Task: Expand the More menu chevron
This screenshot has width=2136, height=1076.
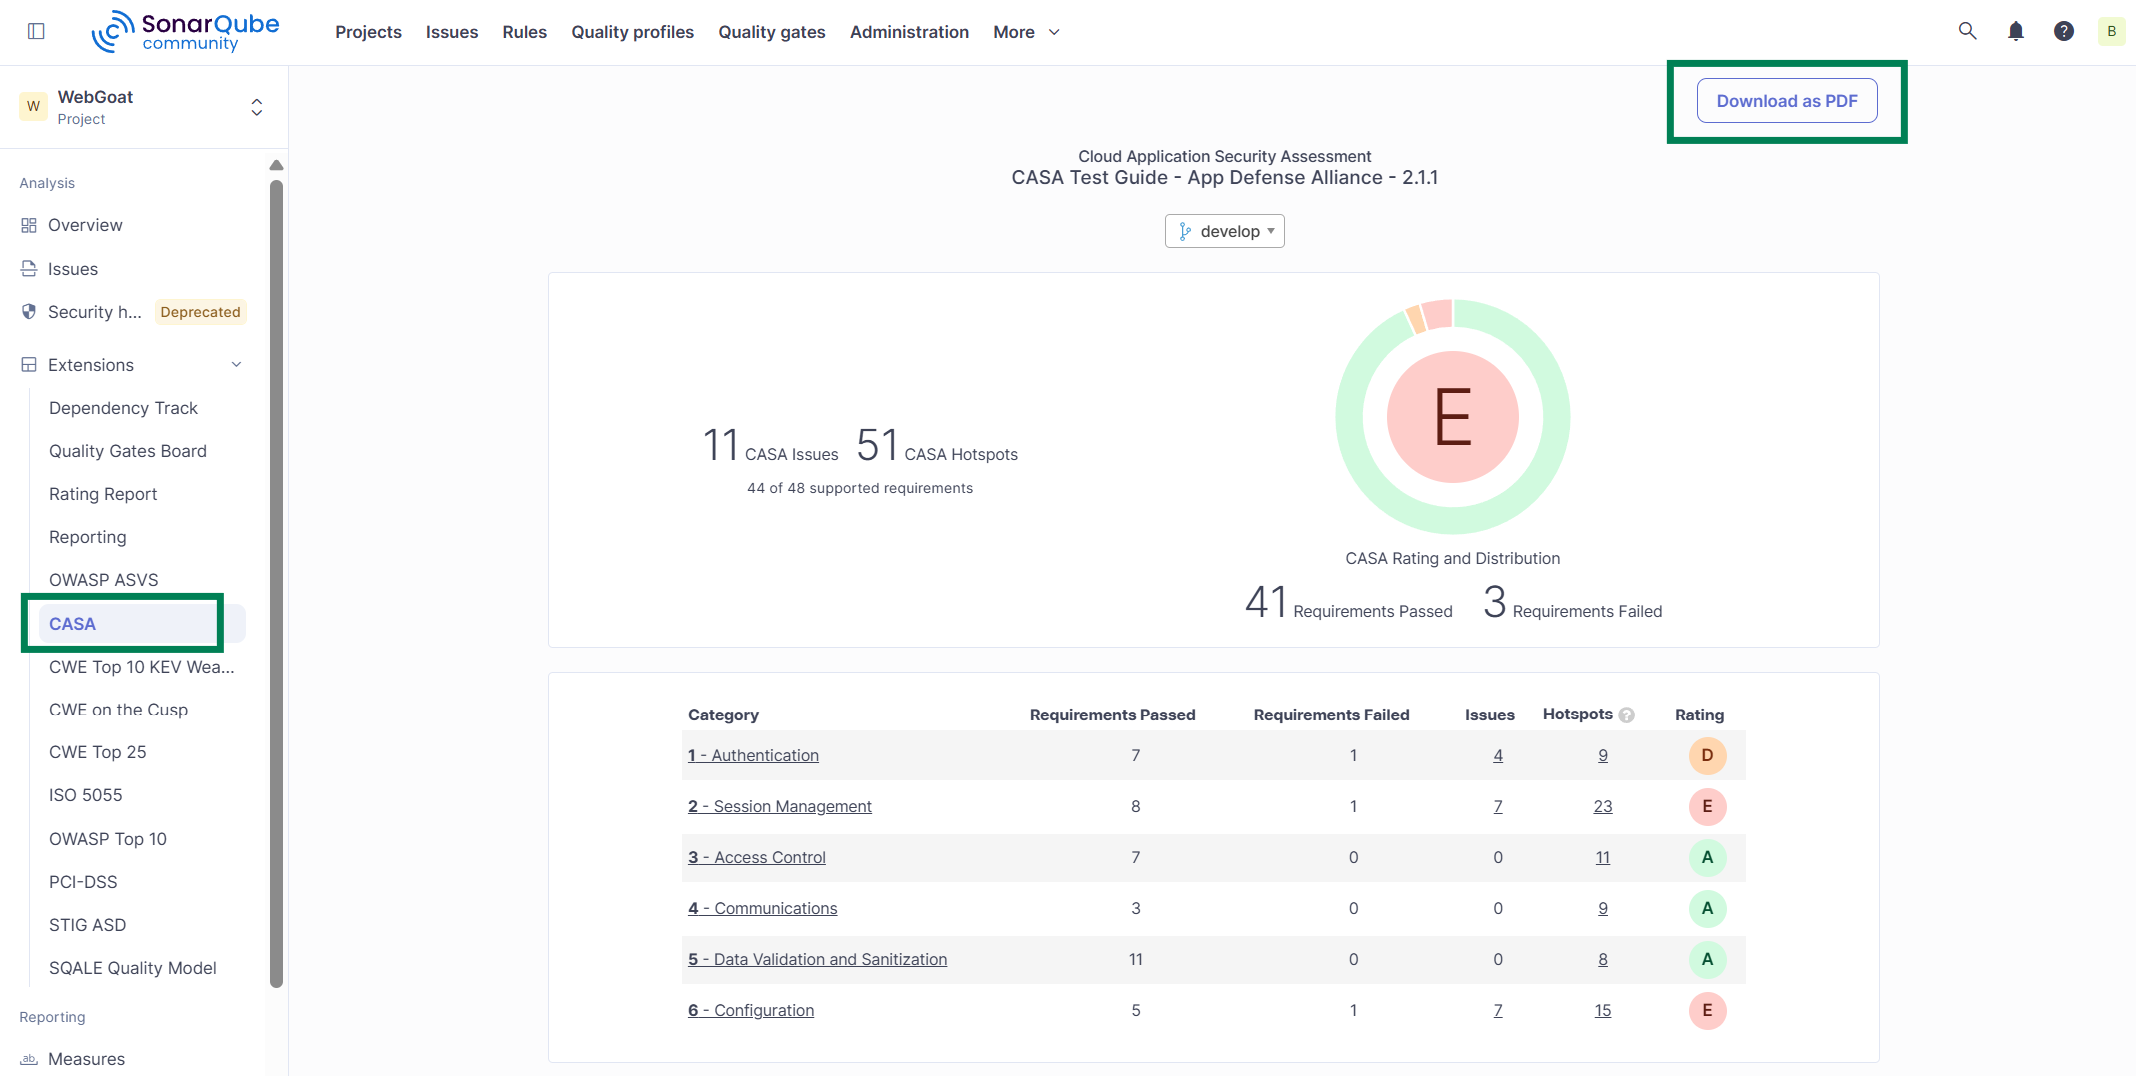Action: click(x=1054, y=32)
